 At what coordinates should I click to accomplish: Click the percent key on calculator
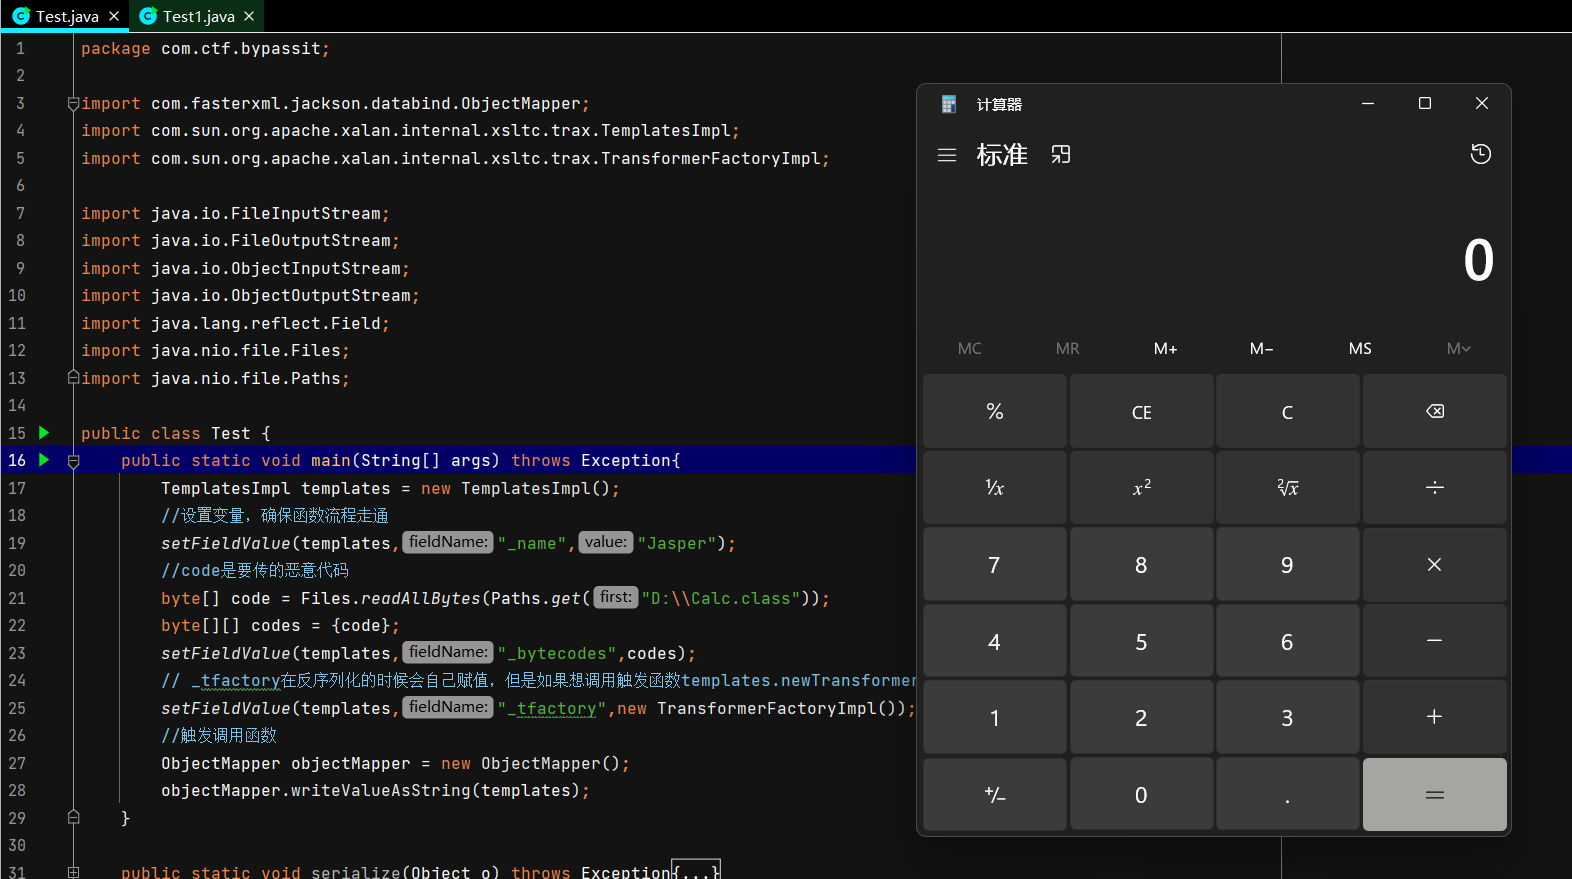pyautogui.click(x=995, y=411)
